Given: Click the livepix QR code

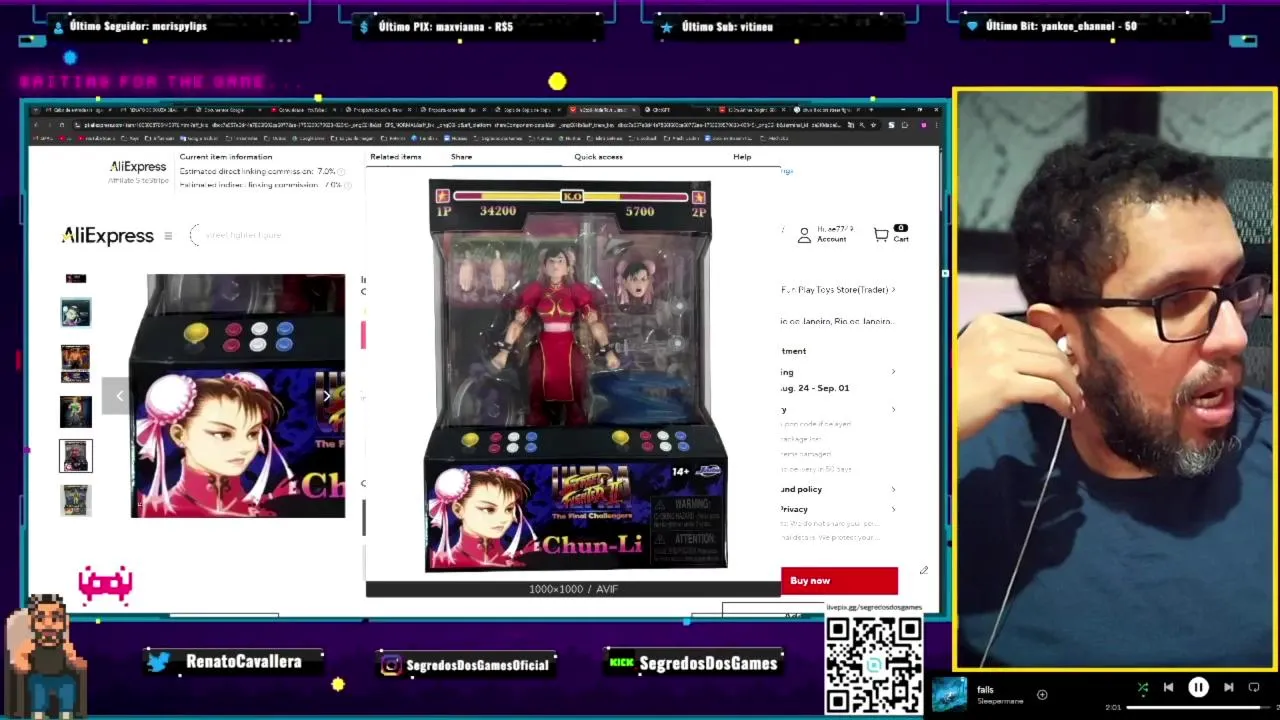Looking at the screenshot, I should 874,664.
